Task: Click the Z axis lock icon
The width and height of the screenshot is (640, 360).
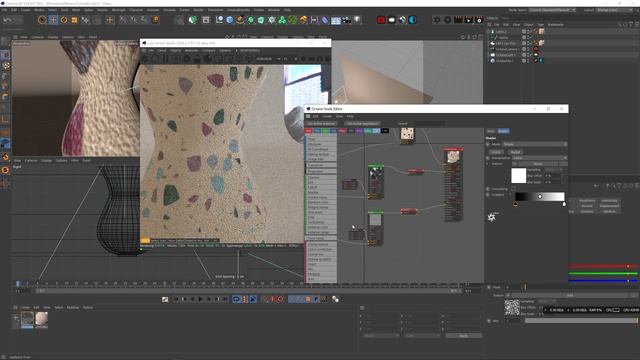Action: click(x=144, y=20)
